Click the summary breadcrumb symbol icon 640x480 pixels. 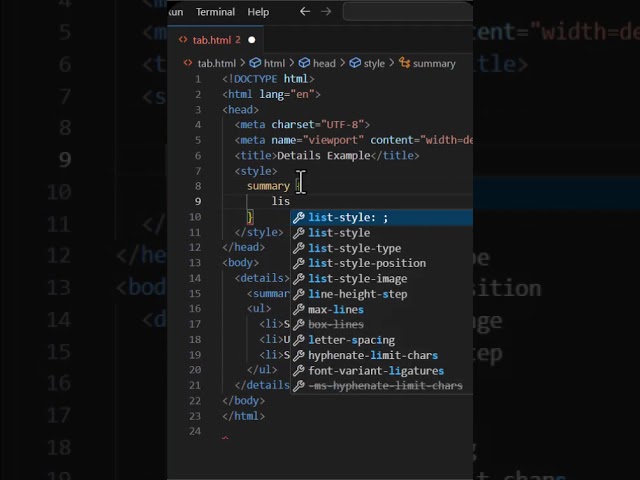coord(404,63)
